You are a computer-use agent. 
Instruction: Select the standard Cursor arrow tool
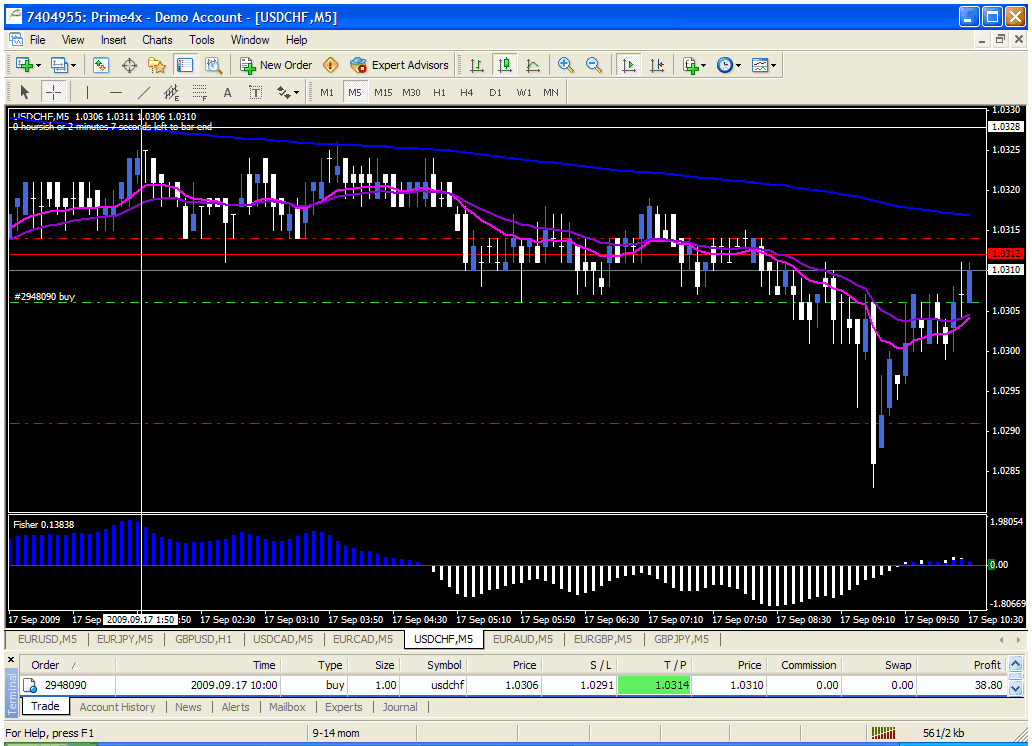[25, 92]
